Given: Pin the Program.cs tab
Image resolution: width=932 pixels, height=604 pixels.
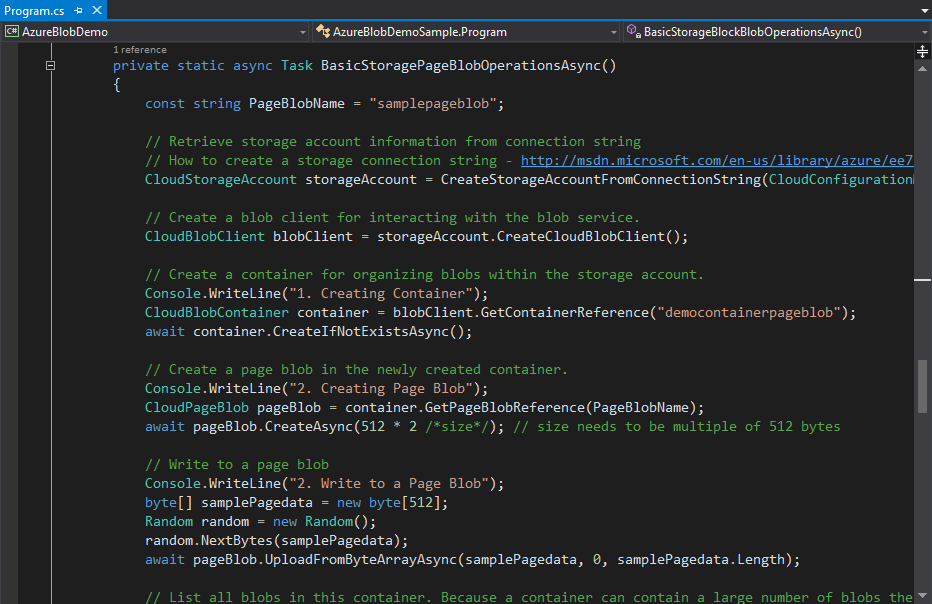Looking at the screenshot, I should 78,10.
